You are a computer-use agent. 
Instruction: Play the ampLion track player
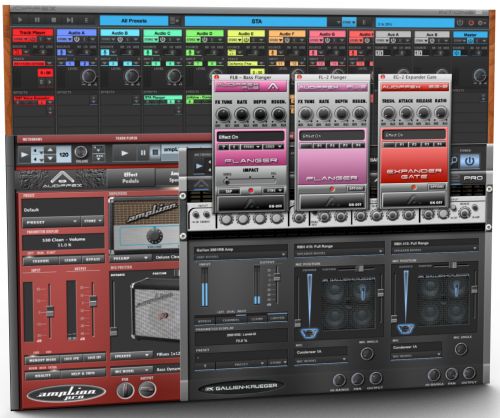125,153
